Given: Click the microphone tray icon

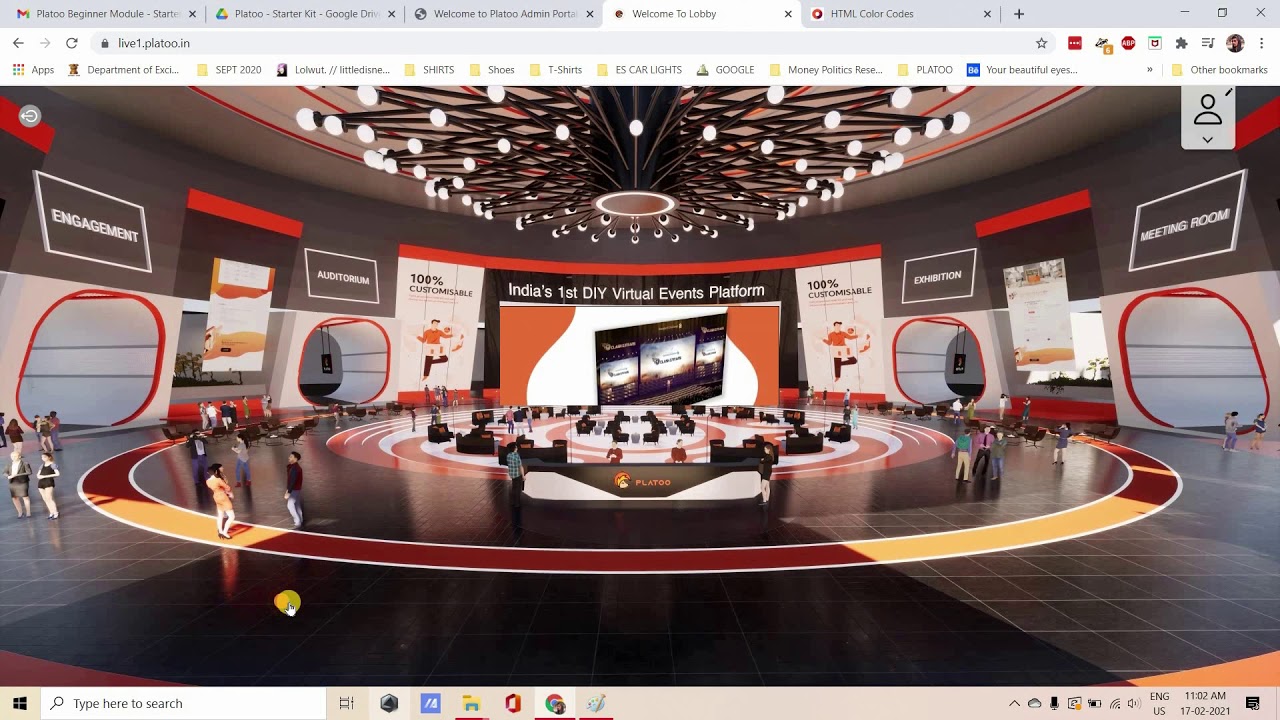Looking at the screenshot, I should coord(1054,703).
